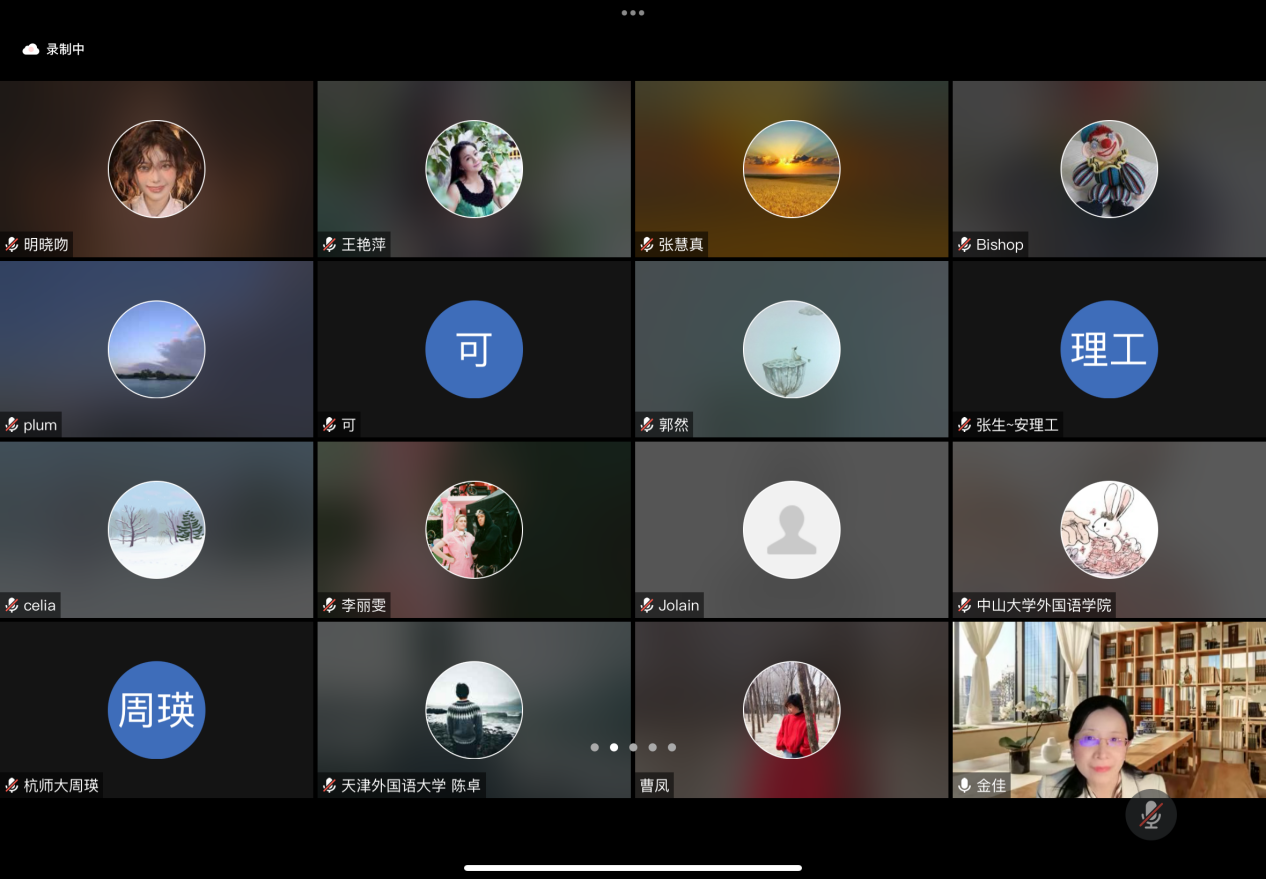Select 曹凤's red coat avatar

(x=792, y=710)
